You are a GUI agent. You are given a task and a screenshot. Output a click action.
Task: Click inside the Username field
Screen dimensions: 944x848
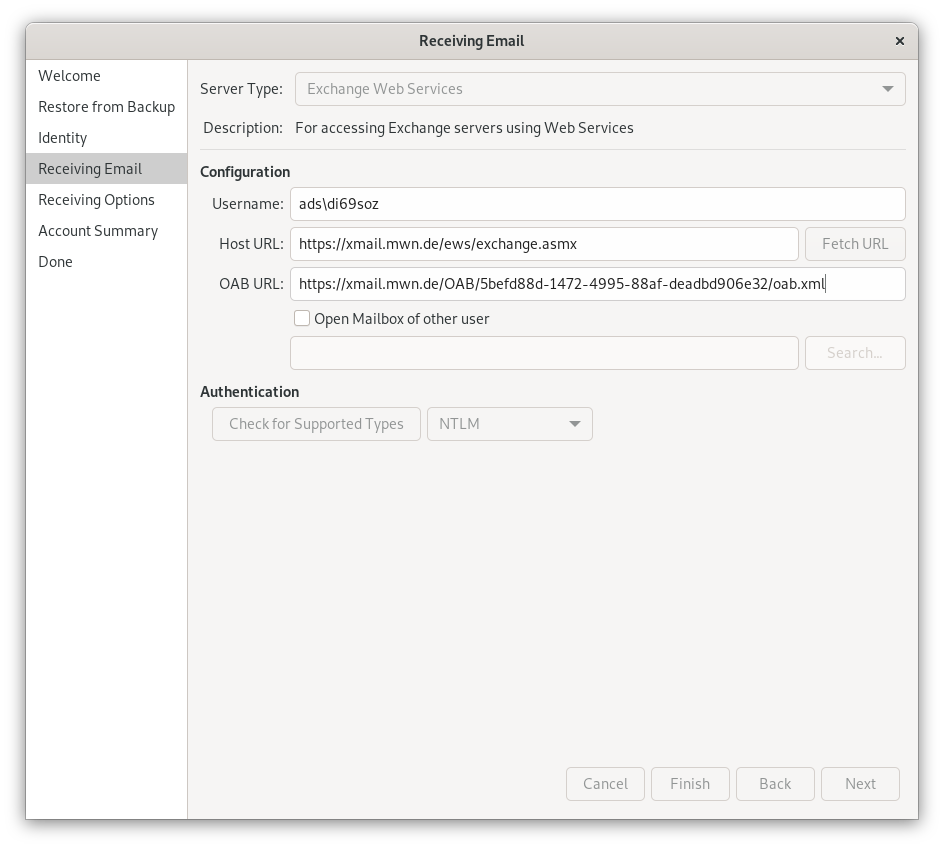coord(597,203)
